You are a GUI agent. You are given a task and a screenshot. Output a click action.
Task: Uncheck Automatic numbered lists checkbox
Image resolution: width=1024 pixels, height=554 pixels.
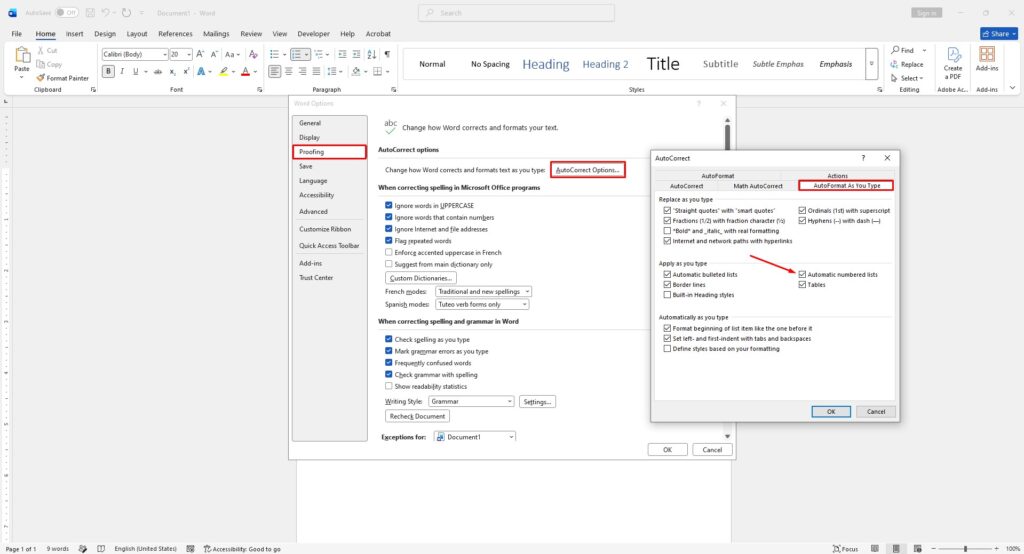[802, 274]
